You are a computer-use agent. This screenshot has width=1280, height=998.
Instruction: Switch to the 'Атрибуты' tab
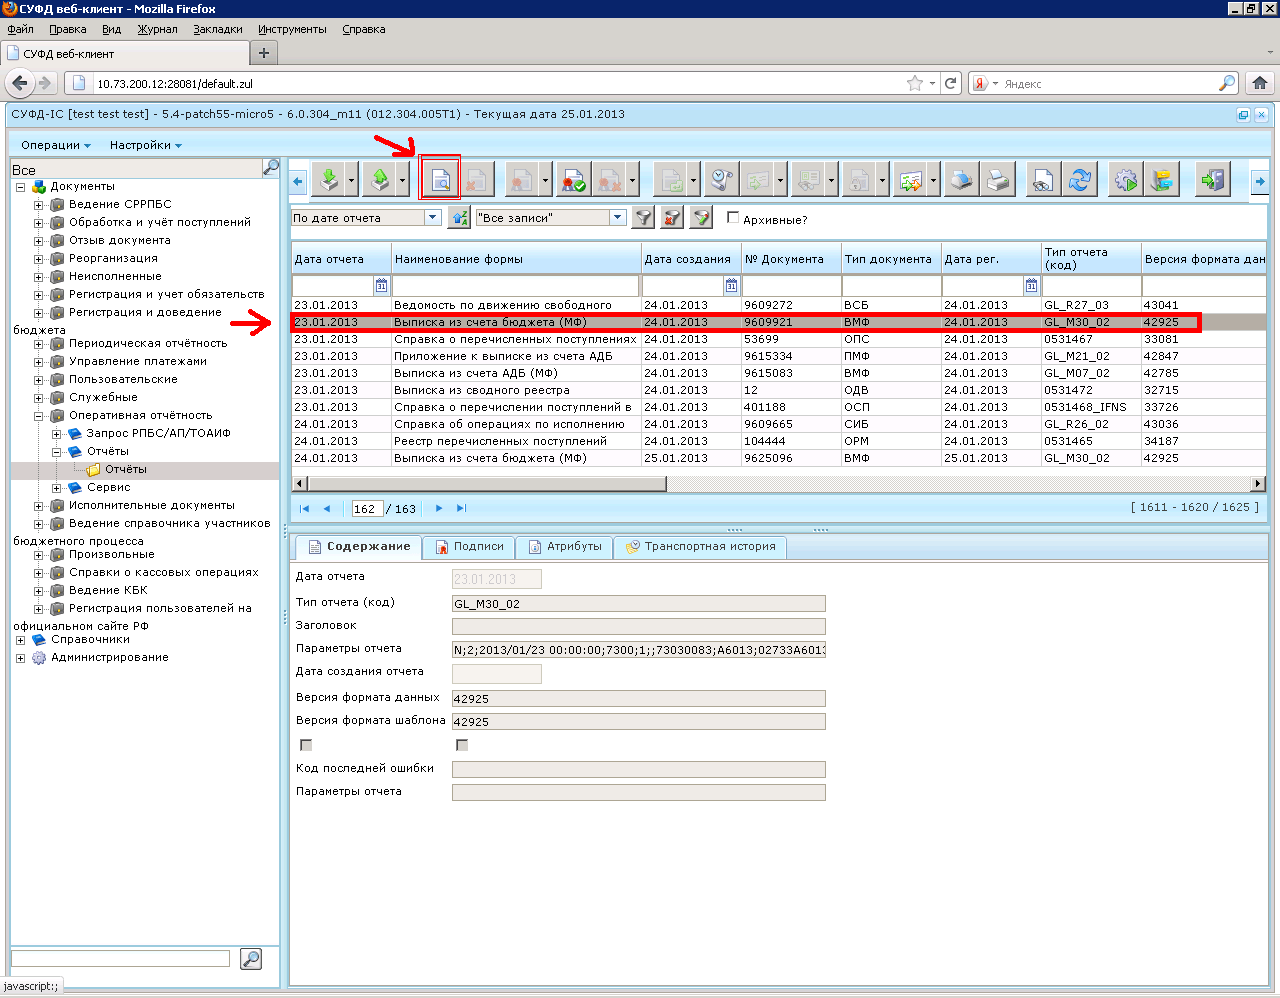[565, 547]
